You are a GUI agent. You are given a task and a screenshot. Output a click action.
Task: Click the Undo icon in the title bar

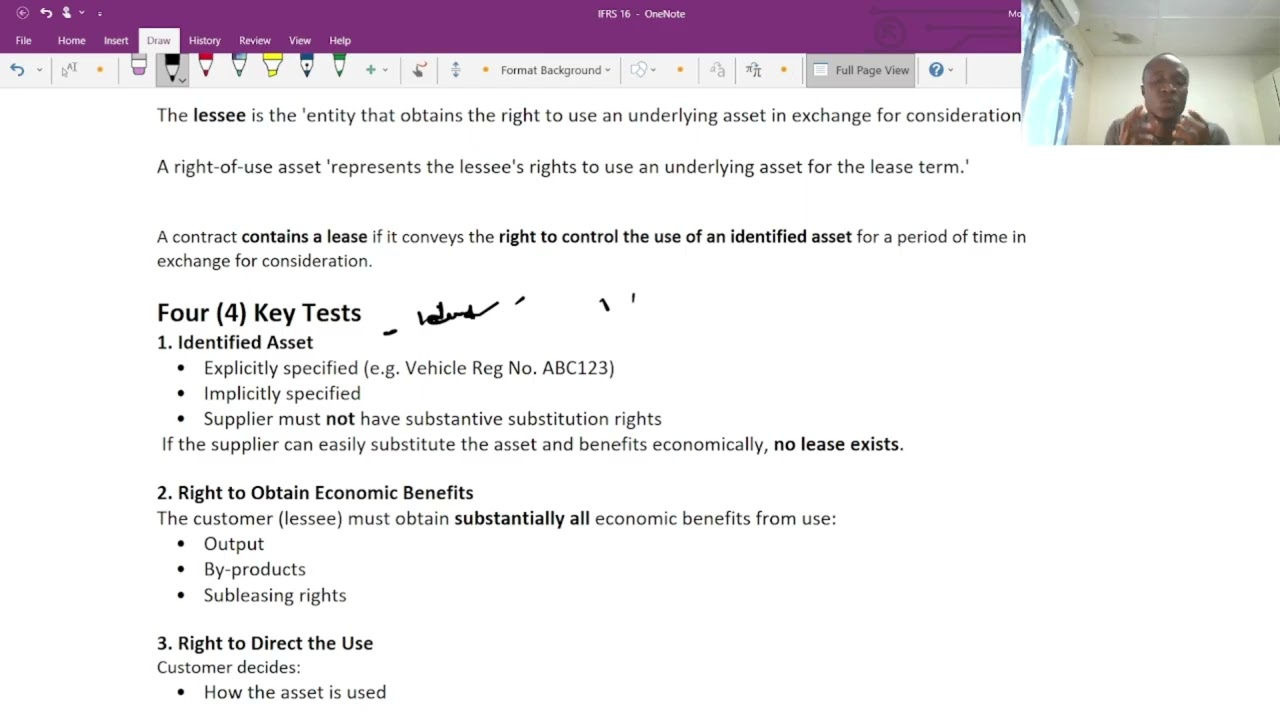[x=46, y=13]
